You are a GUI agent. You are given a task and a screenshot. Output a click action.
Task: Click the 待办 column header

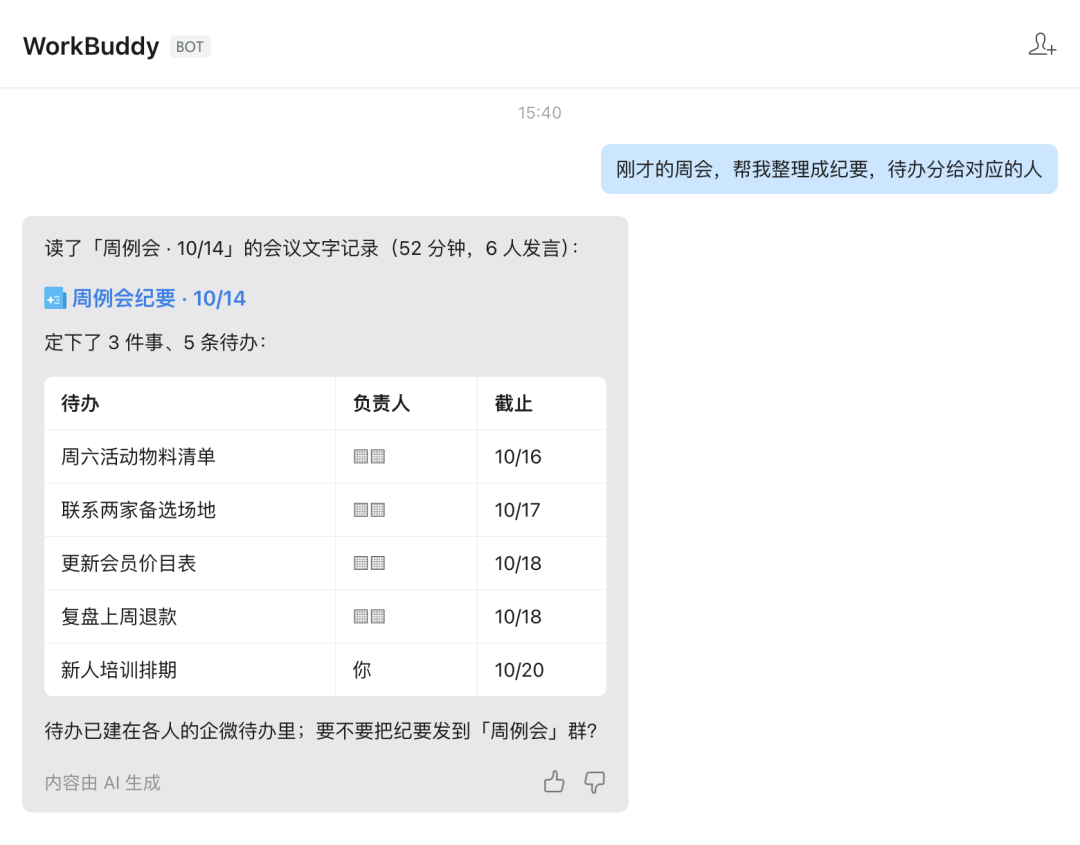(x=189, y=404)
